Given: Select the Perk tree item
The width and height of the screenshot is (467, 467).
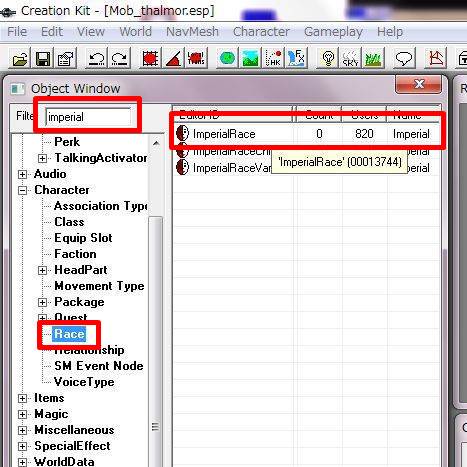Looking at the screenshot, I should 67,142.
